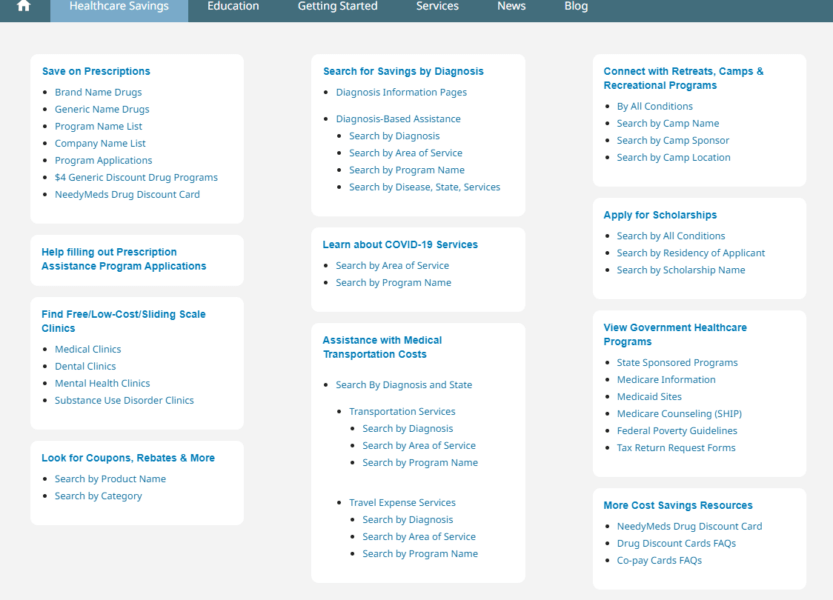Open Search for Savings by Diagnosis heading
Viewport: 833px width, 600px height.
tap(403, 71)
